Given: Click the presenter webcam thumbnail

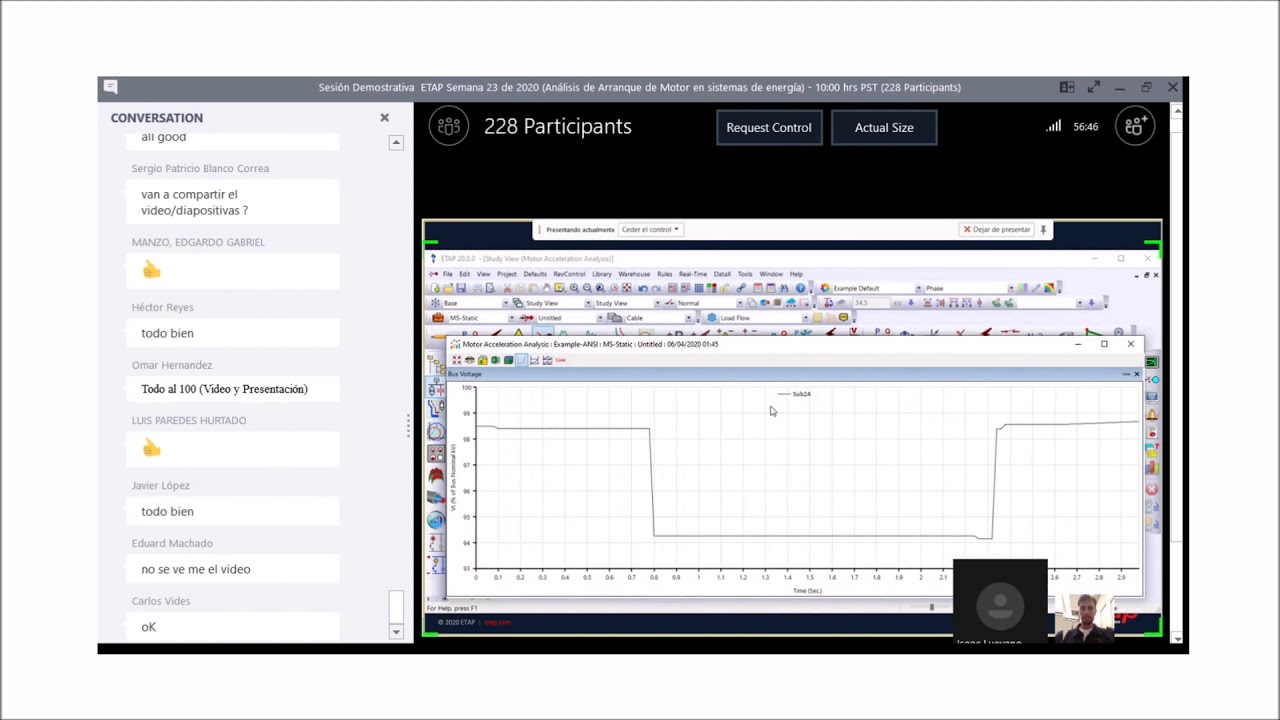Looking at the screenshot, I should point(1085,617).
